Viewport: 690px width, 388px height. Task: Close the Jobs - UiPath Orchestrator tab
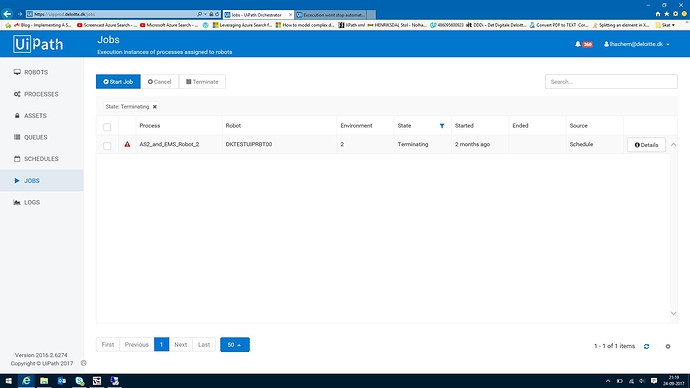(x=290, y=15)
